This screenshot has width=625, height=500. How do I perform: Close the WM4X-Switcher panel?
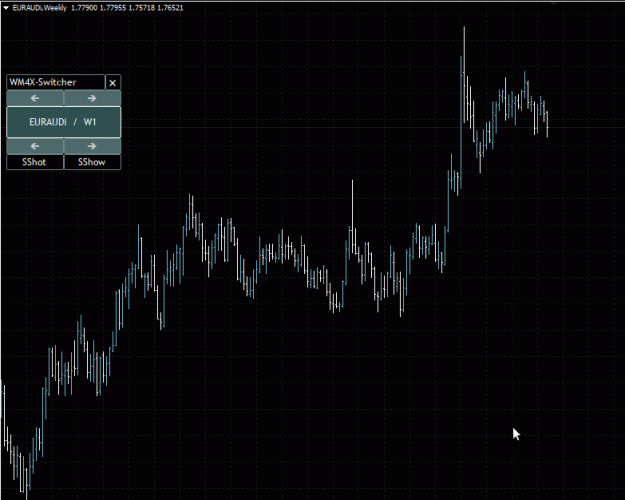(113, 83)
